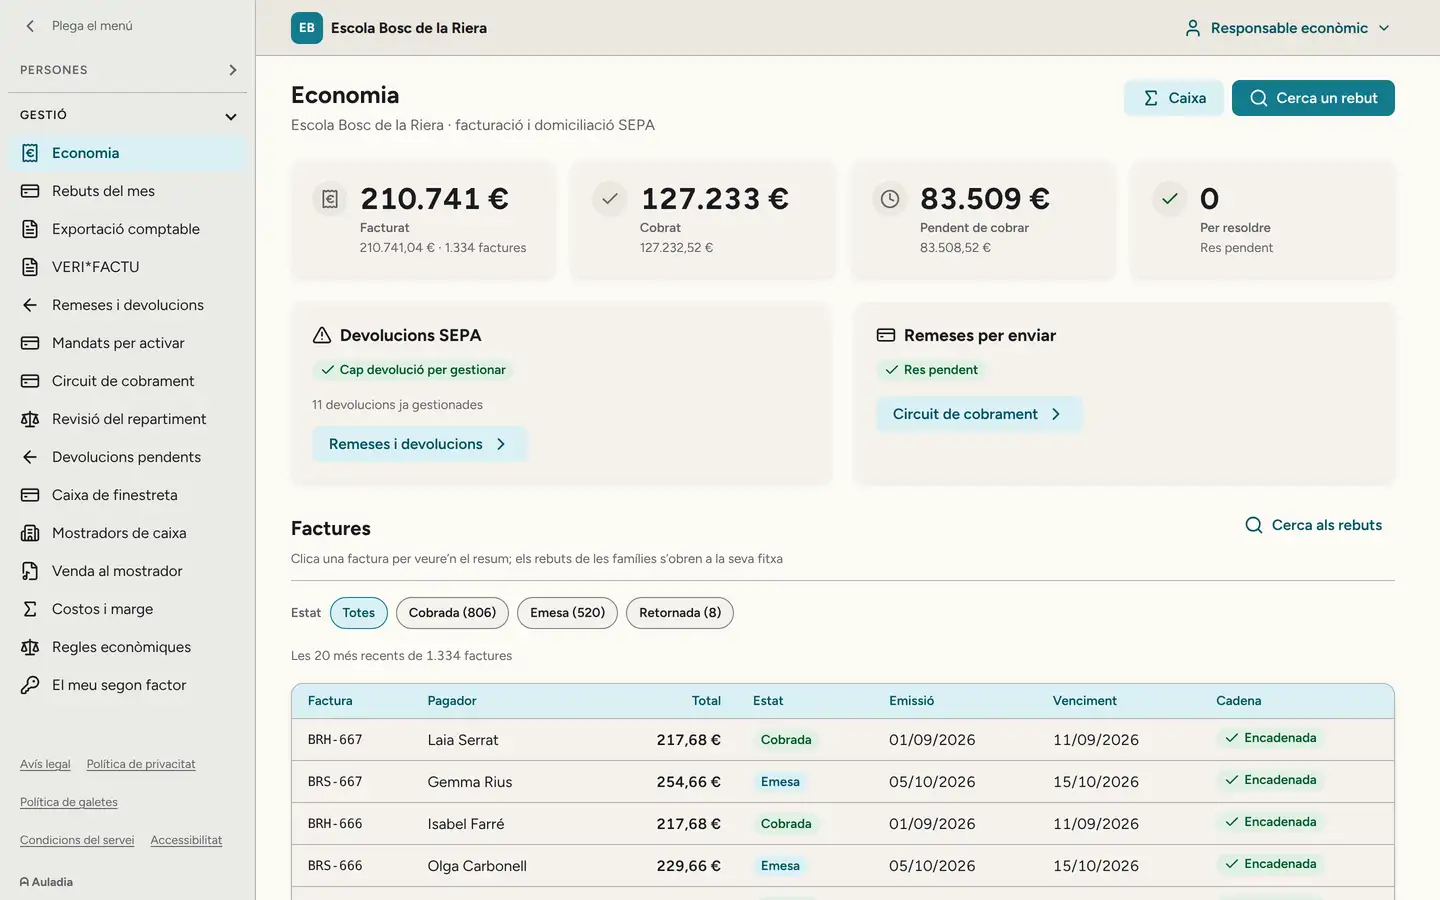
Task: Click the Cerca un rebut button
Action: (x=1313, y=98)
